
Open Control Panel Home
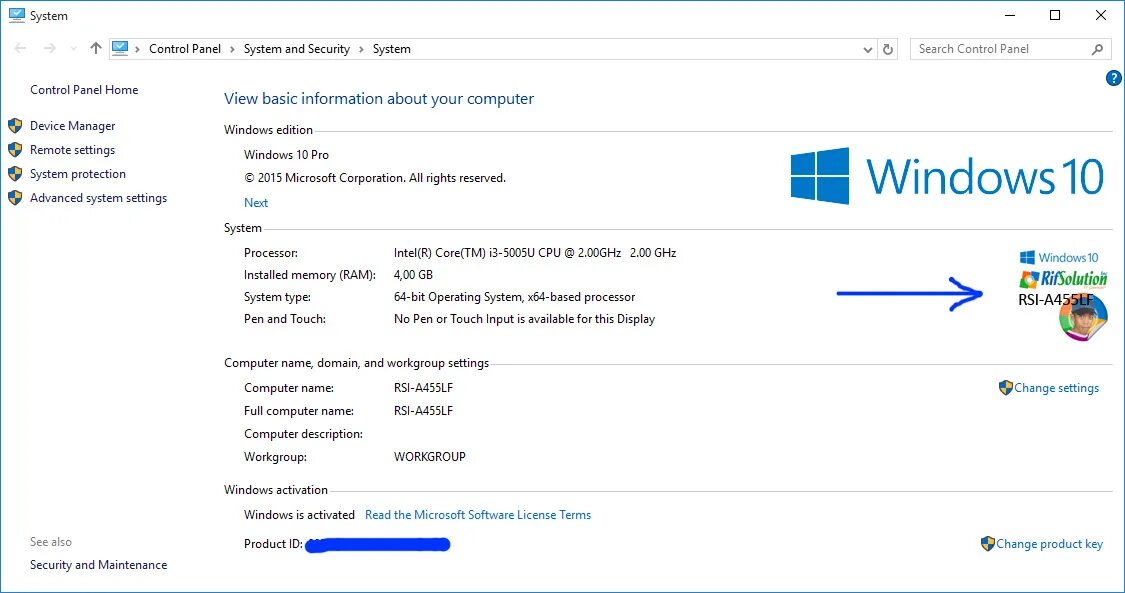(x=84, y=90)
